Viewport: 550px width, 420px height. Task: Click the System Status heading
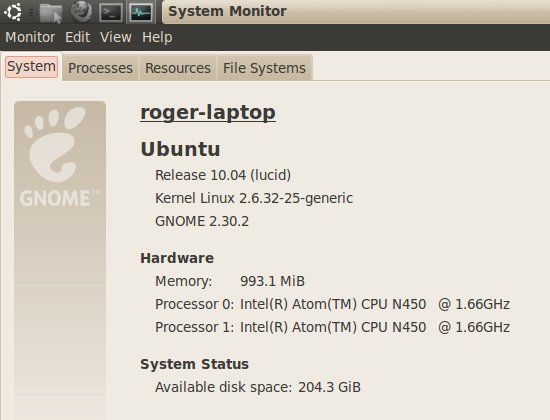point(194,364)
